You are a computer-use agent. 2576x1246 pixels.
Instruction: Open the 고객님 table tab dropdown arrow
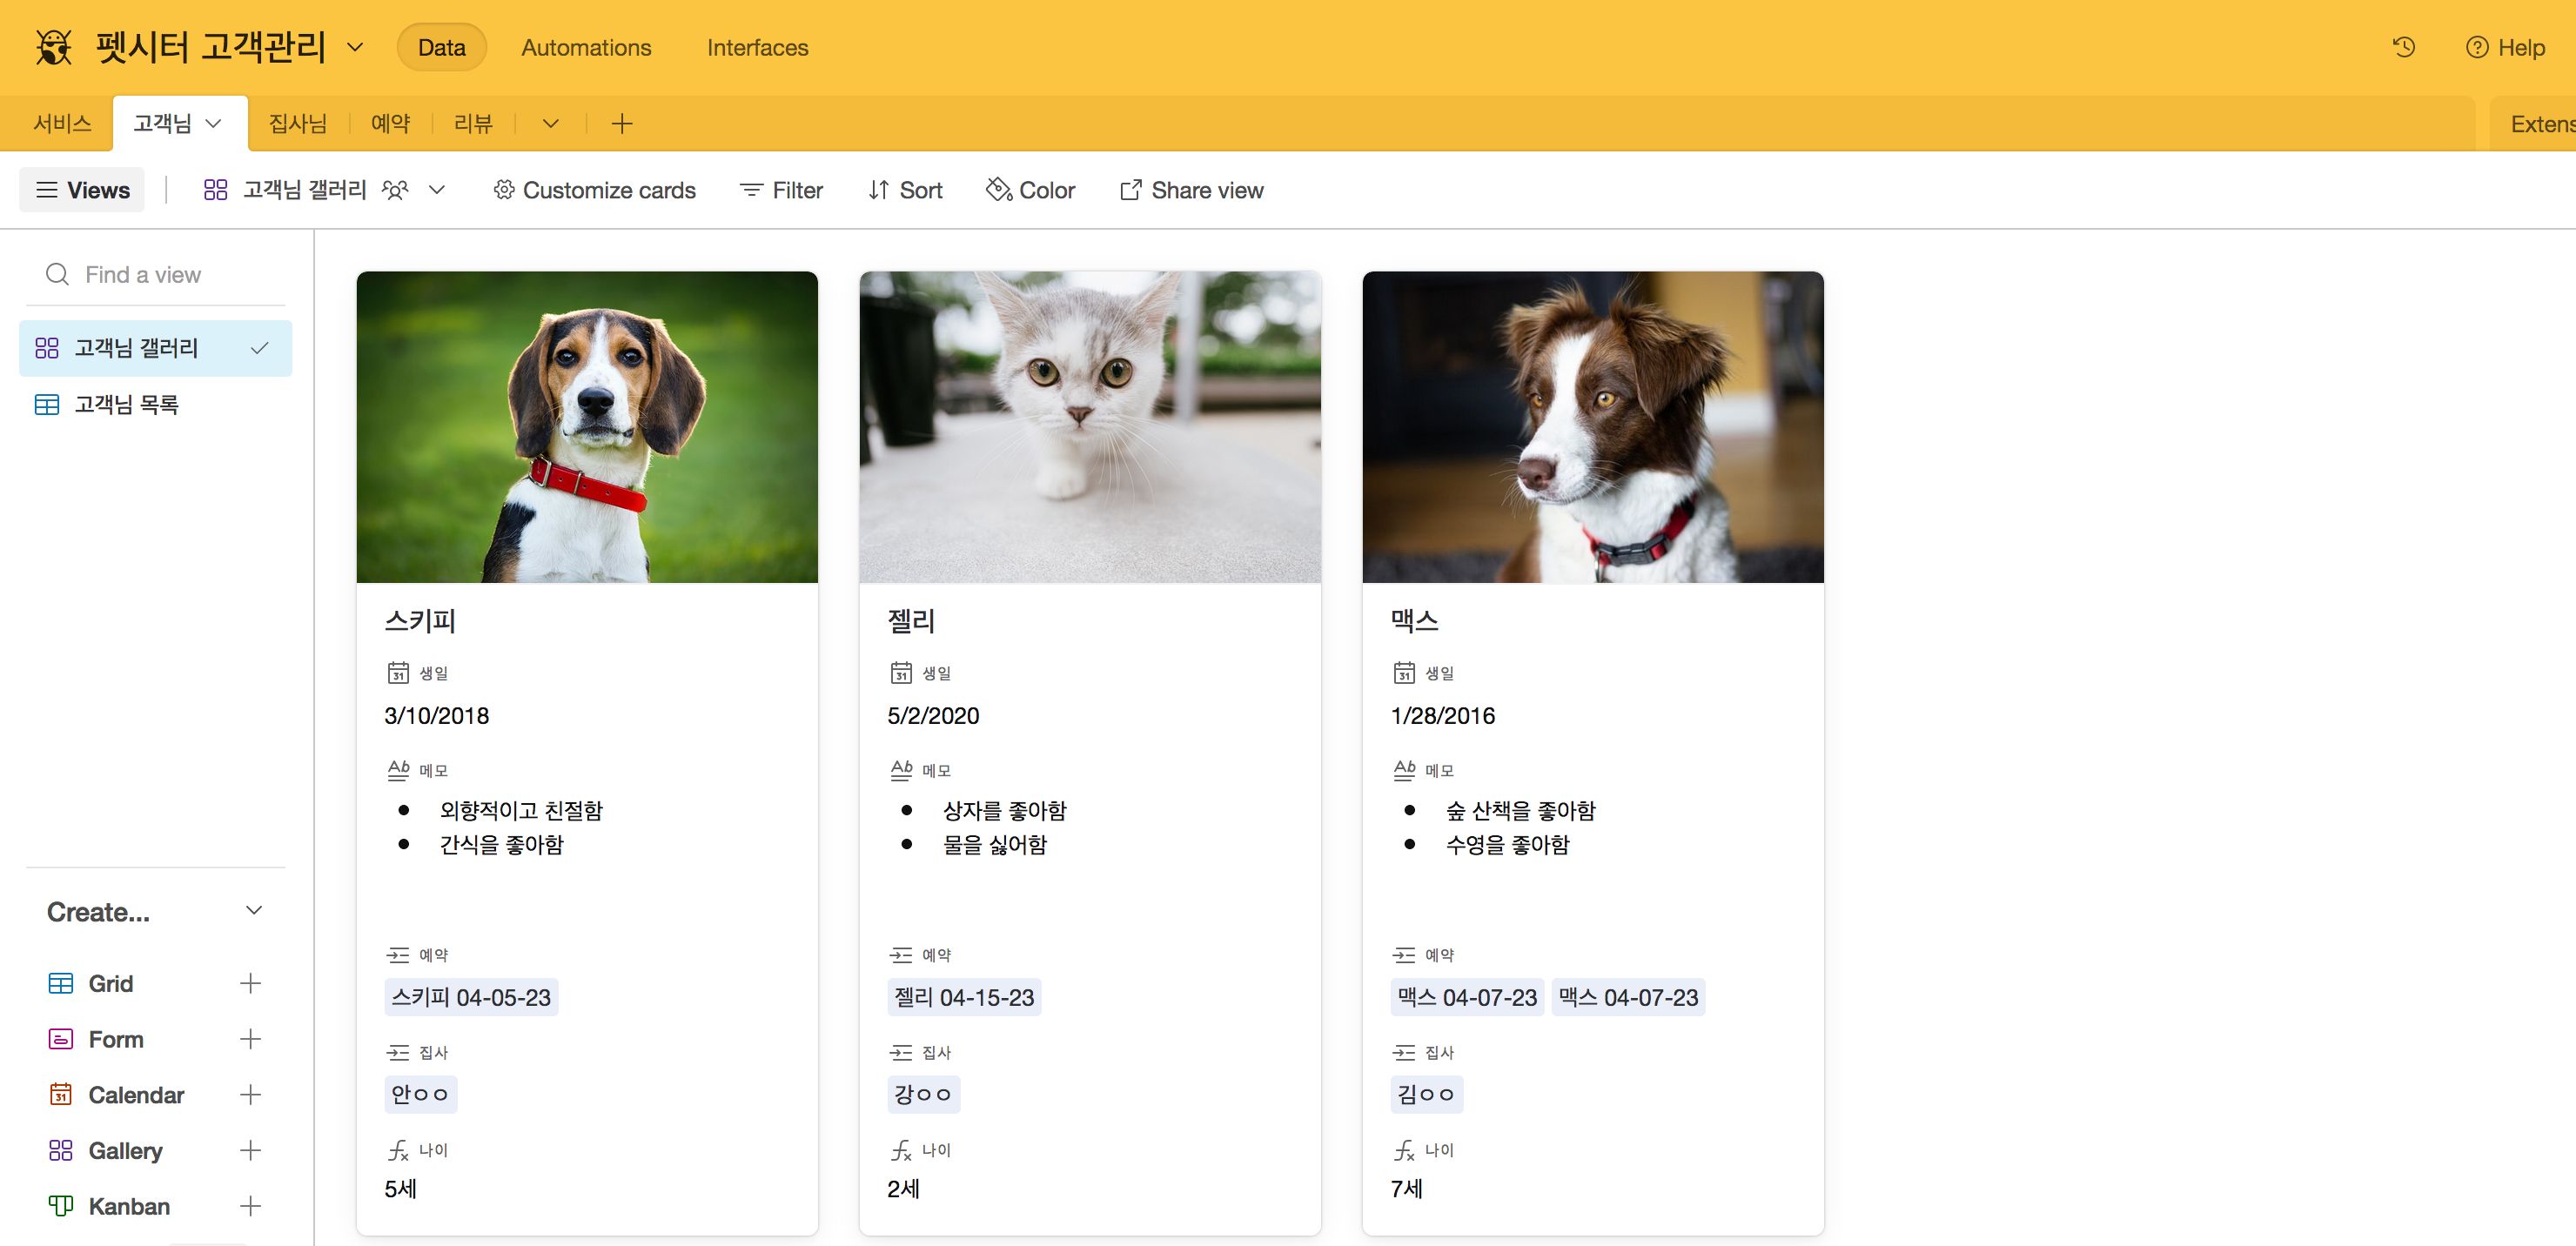(x=213, y=123)
